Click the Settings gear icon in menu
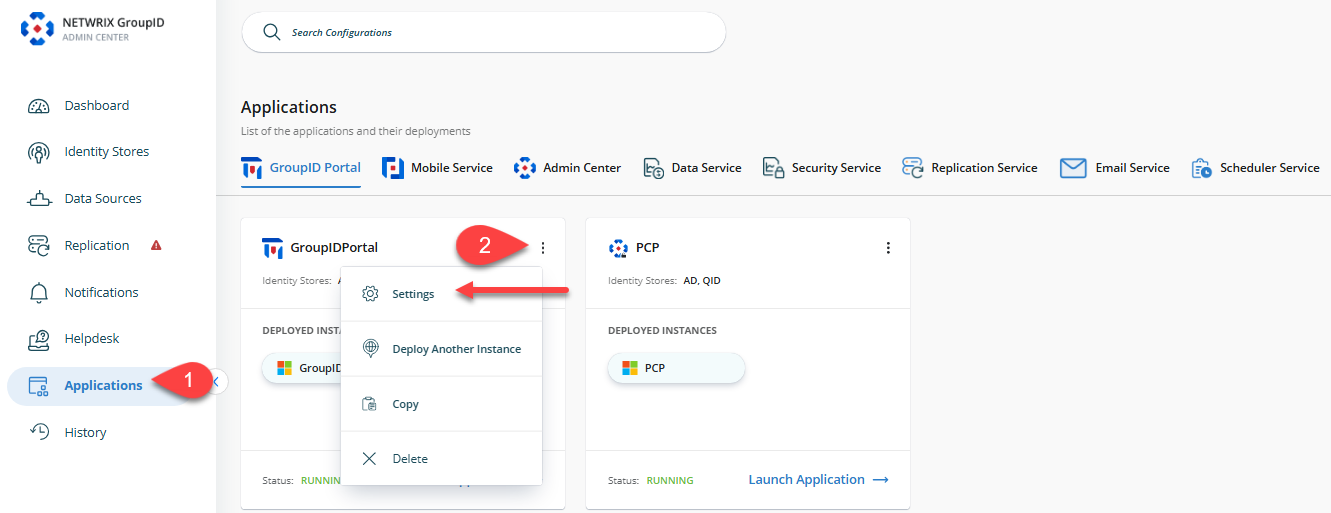Viewport: 1331px width, 513px height. [370, 294]
